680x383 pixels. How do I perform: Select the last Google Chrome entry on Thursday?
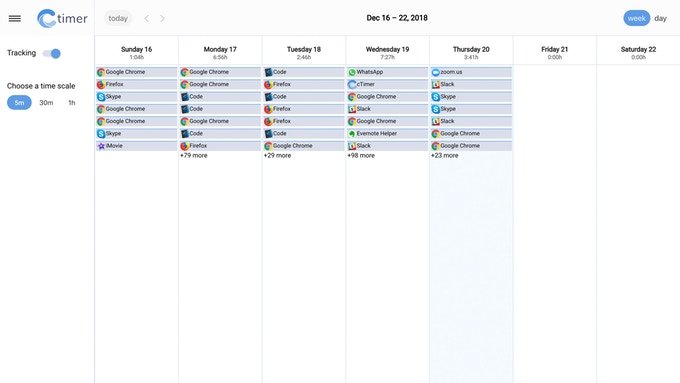point(471,146)
